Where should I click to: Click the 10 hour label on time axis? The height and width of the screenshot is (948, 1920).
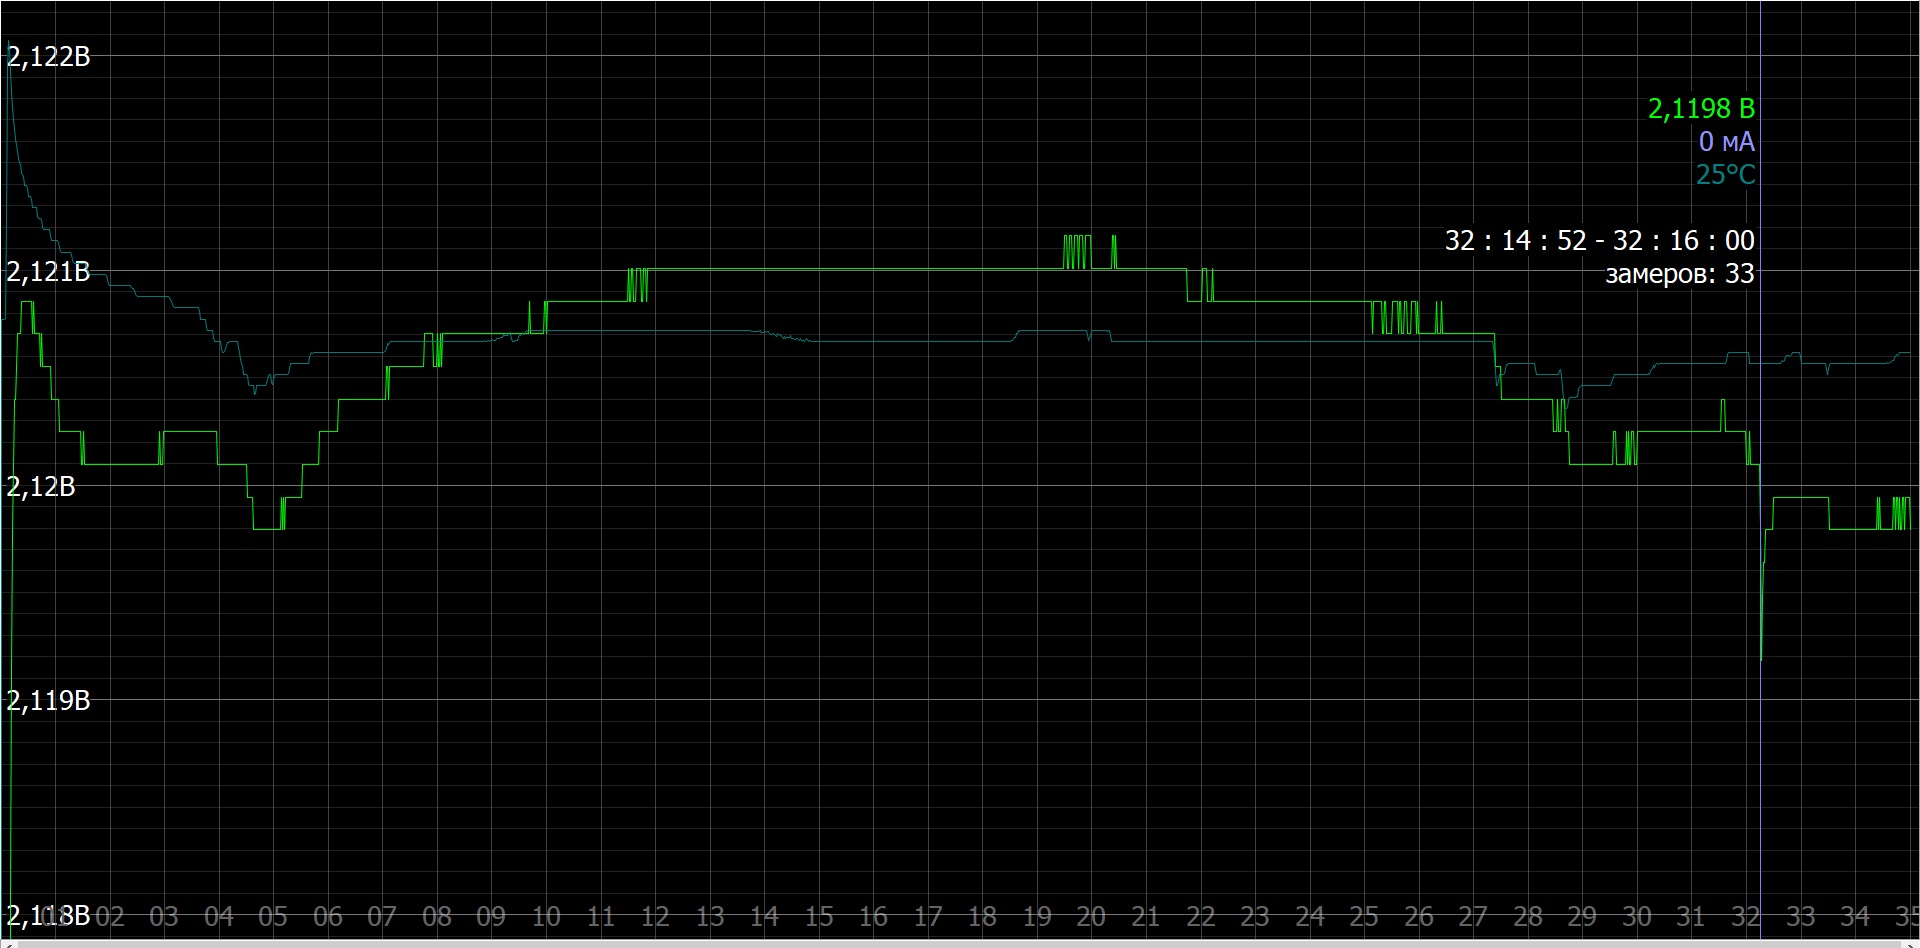tap(545, 916)
